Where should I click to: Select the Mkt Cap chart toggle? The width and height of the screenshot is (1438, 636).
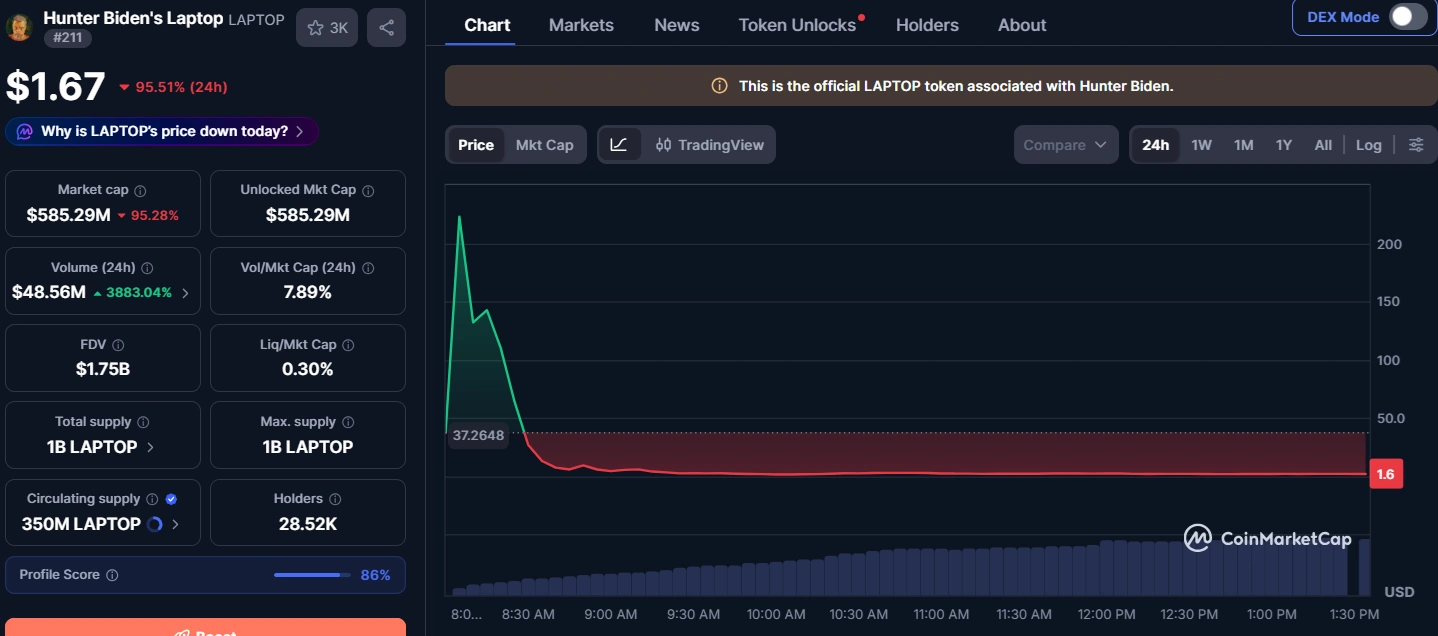(545, 145)
